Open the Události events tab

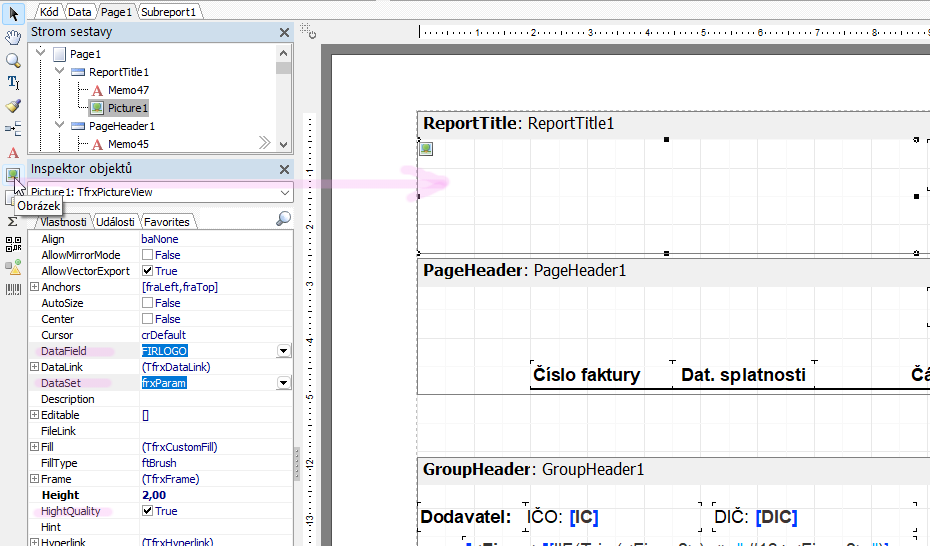point(117,222)
